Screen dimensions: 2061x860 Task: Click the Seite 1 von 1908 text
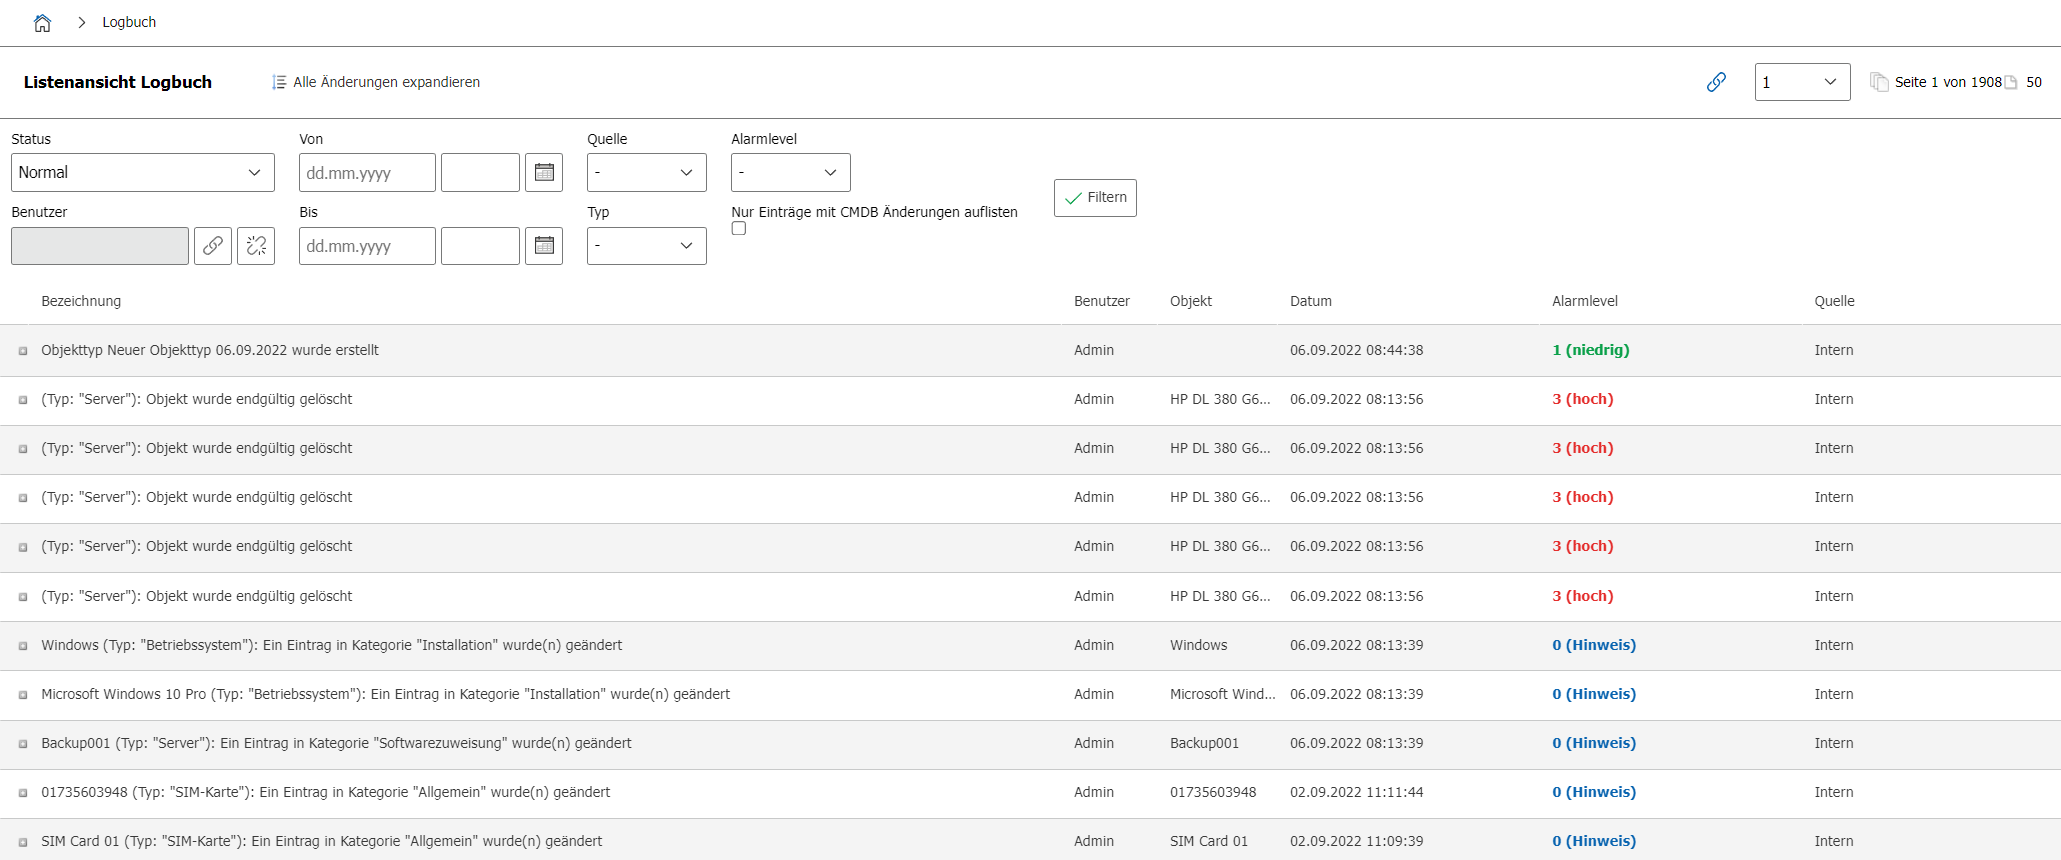tap(1948, 82)
